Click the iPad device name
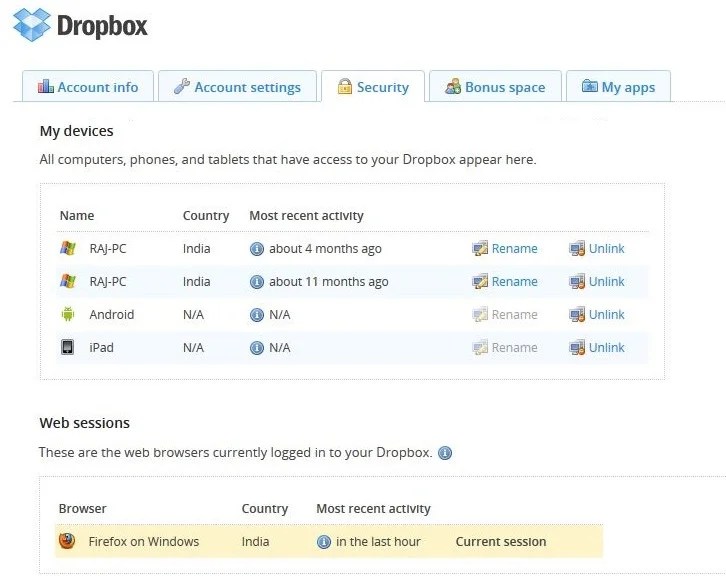This screenshot has height=582, width=726. 101,348
